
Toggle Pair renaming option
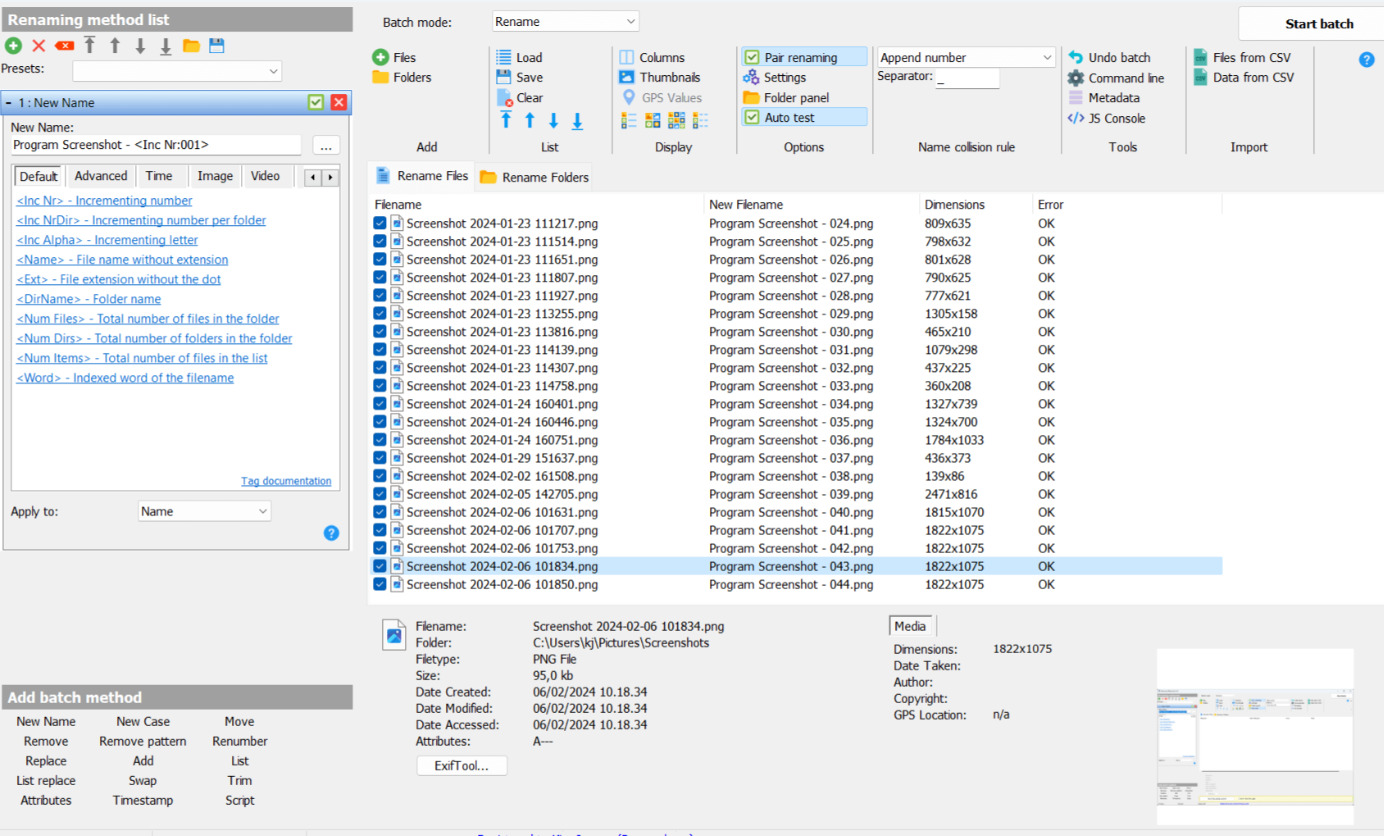point(804,57)
